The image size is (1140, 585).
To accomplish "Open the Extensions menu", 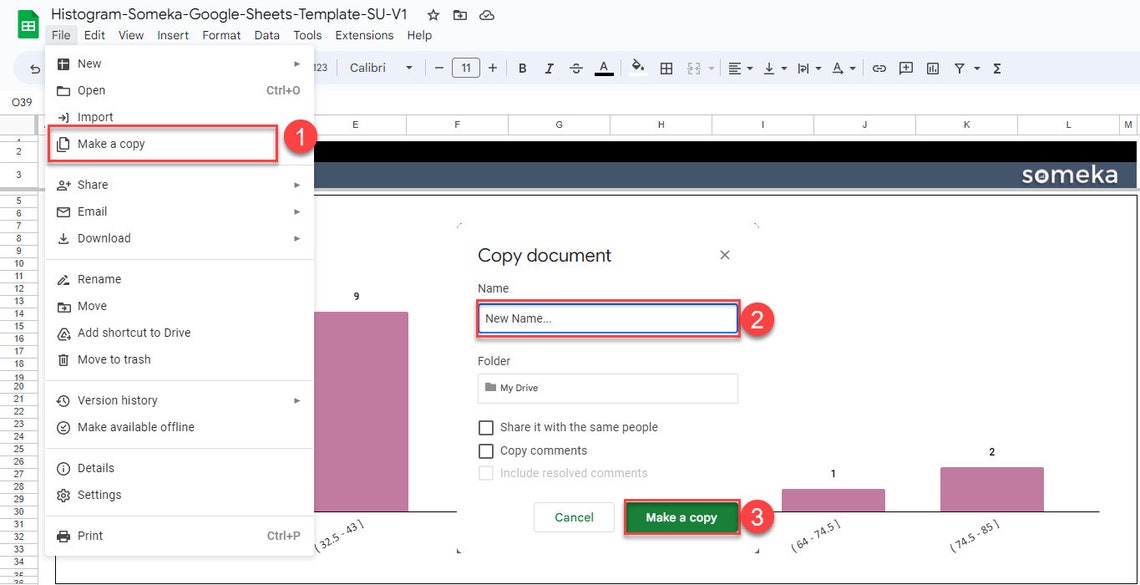I will click(x=364, y=34).
